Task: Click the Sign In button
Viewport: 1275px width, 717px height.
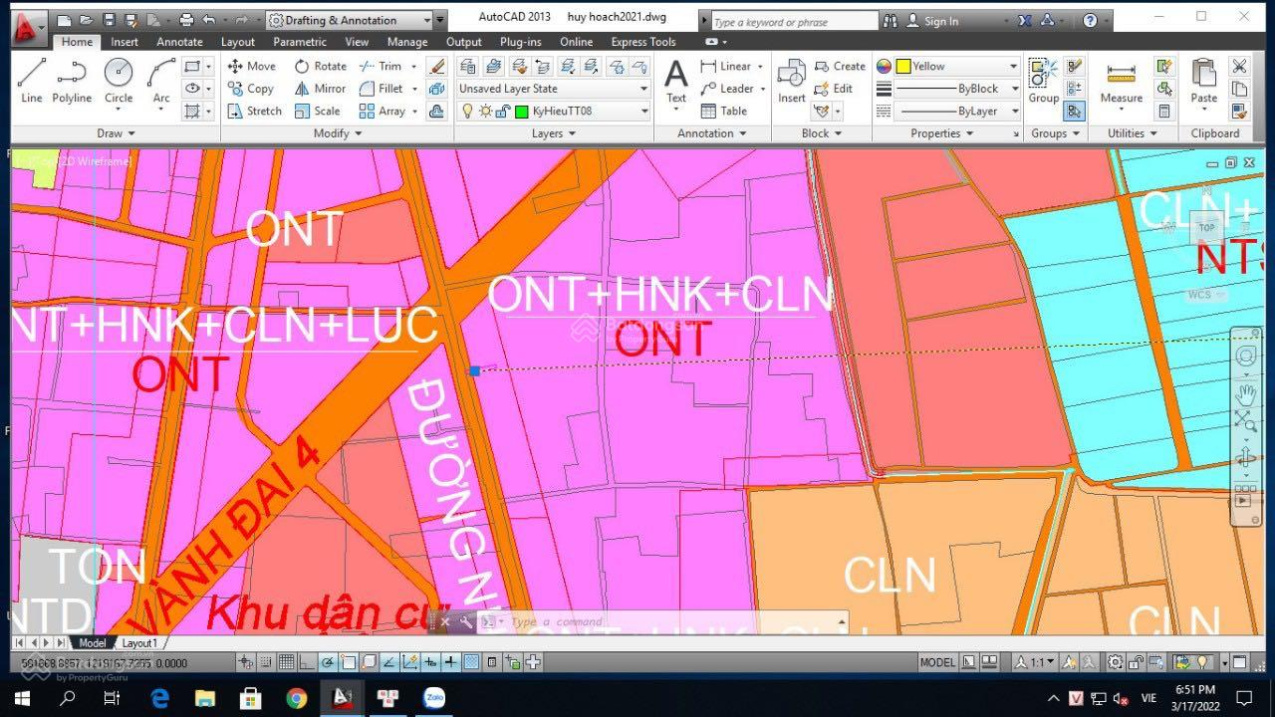Action: pos(940,21)
